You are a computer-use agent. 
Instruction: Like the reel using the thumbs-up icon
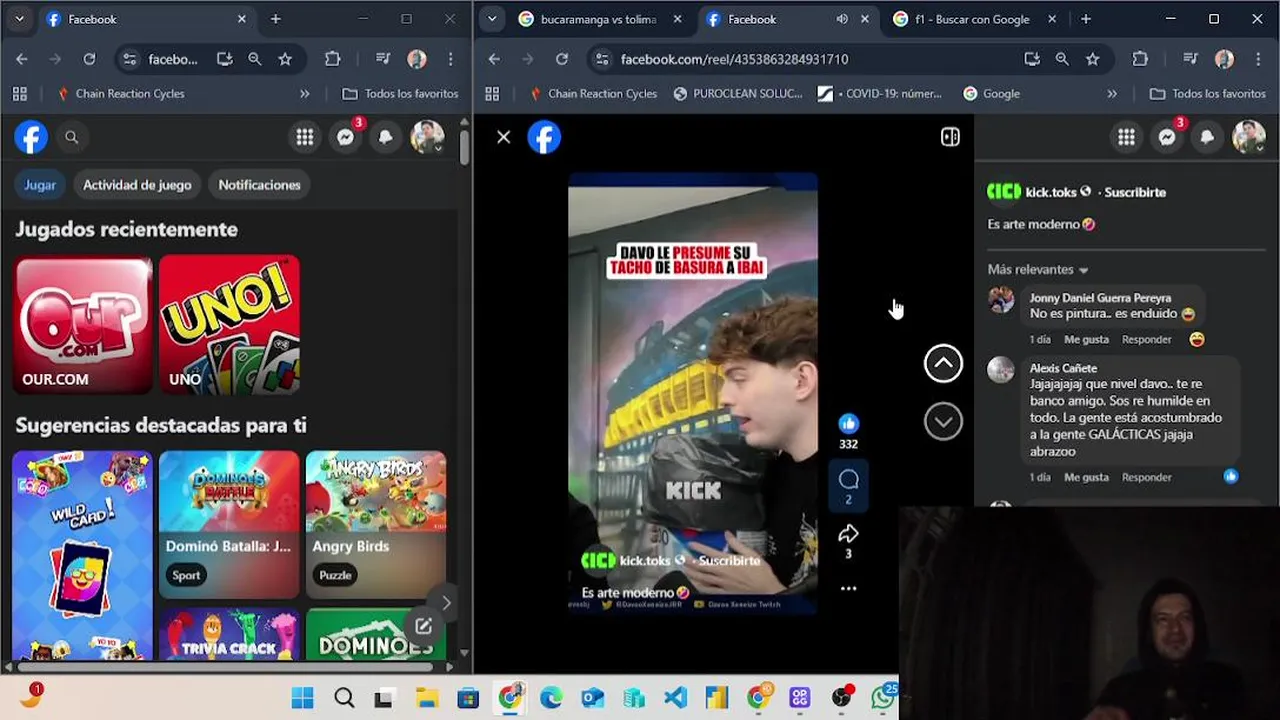point(848,424)
